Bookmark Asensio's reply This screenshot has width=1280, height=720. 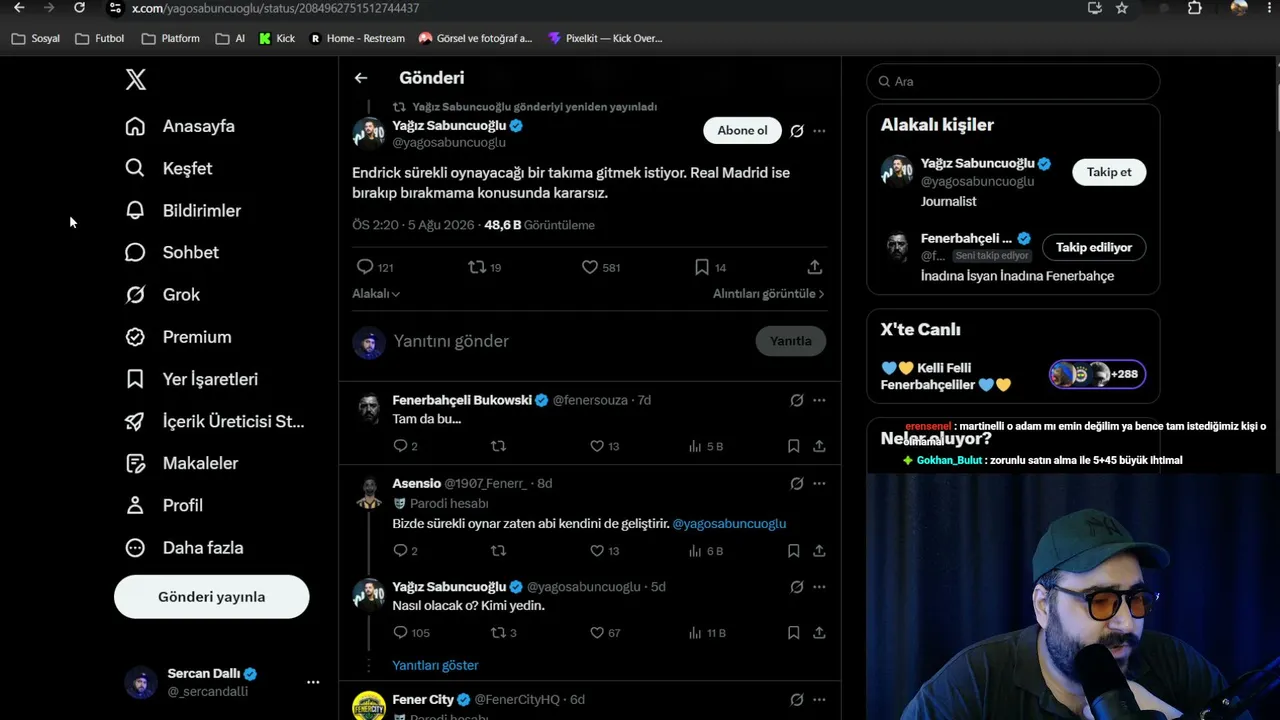pyautogui.click(x=793, y=551)
